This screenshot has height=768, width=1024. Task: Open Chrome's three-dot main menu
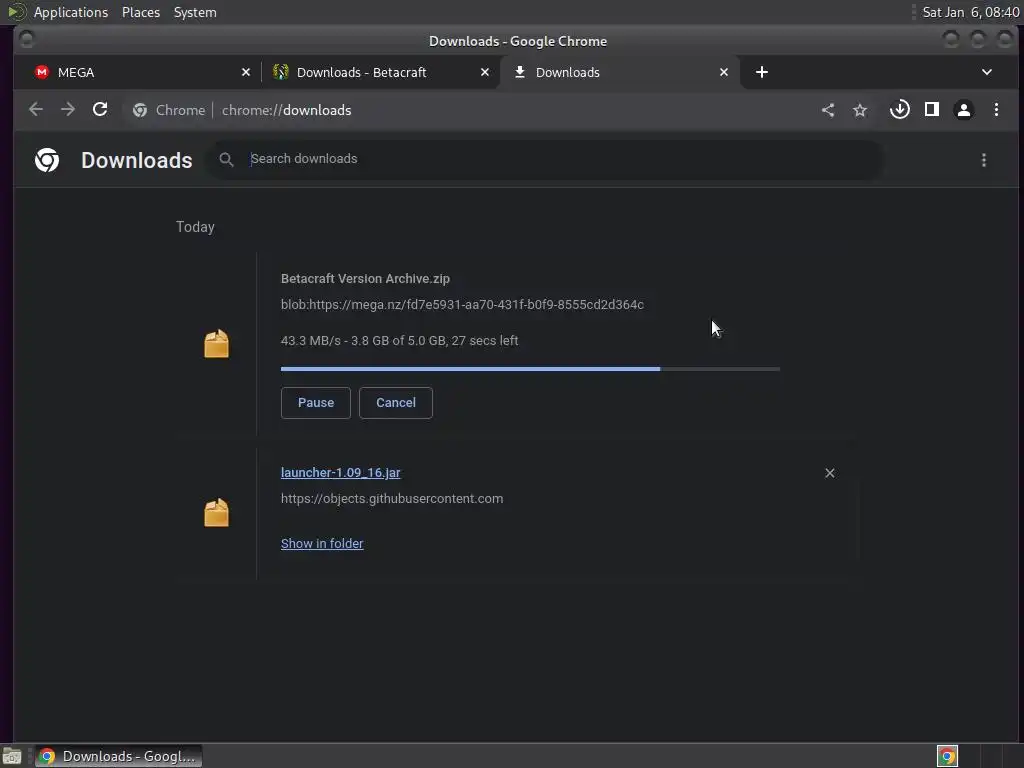[997, 110]
